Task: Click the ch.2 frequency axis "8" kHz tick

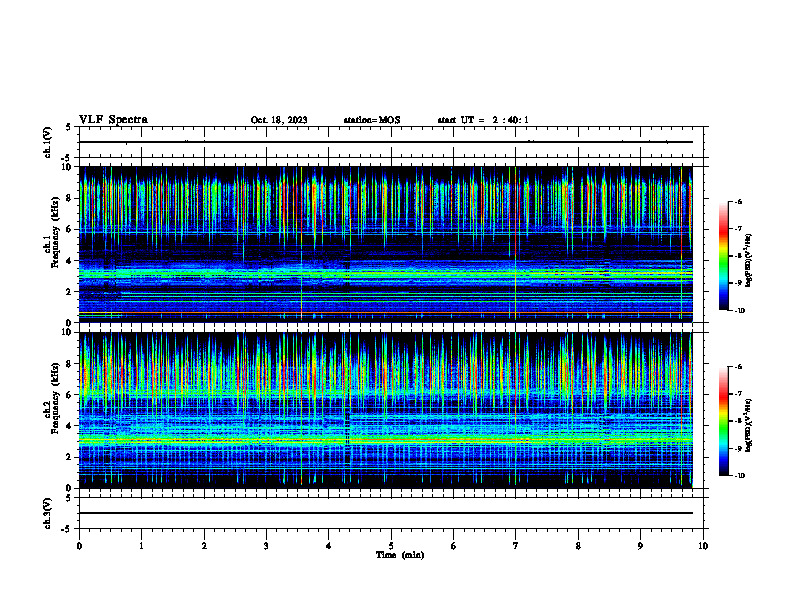Action: pyautogui.click(x=70, y=364)
